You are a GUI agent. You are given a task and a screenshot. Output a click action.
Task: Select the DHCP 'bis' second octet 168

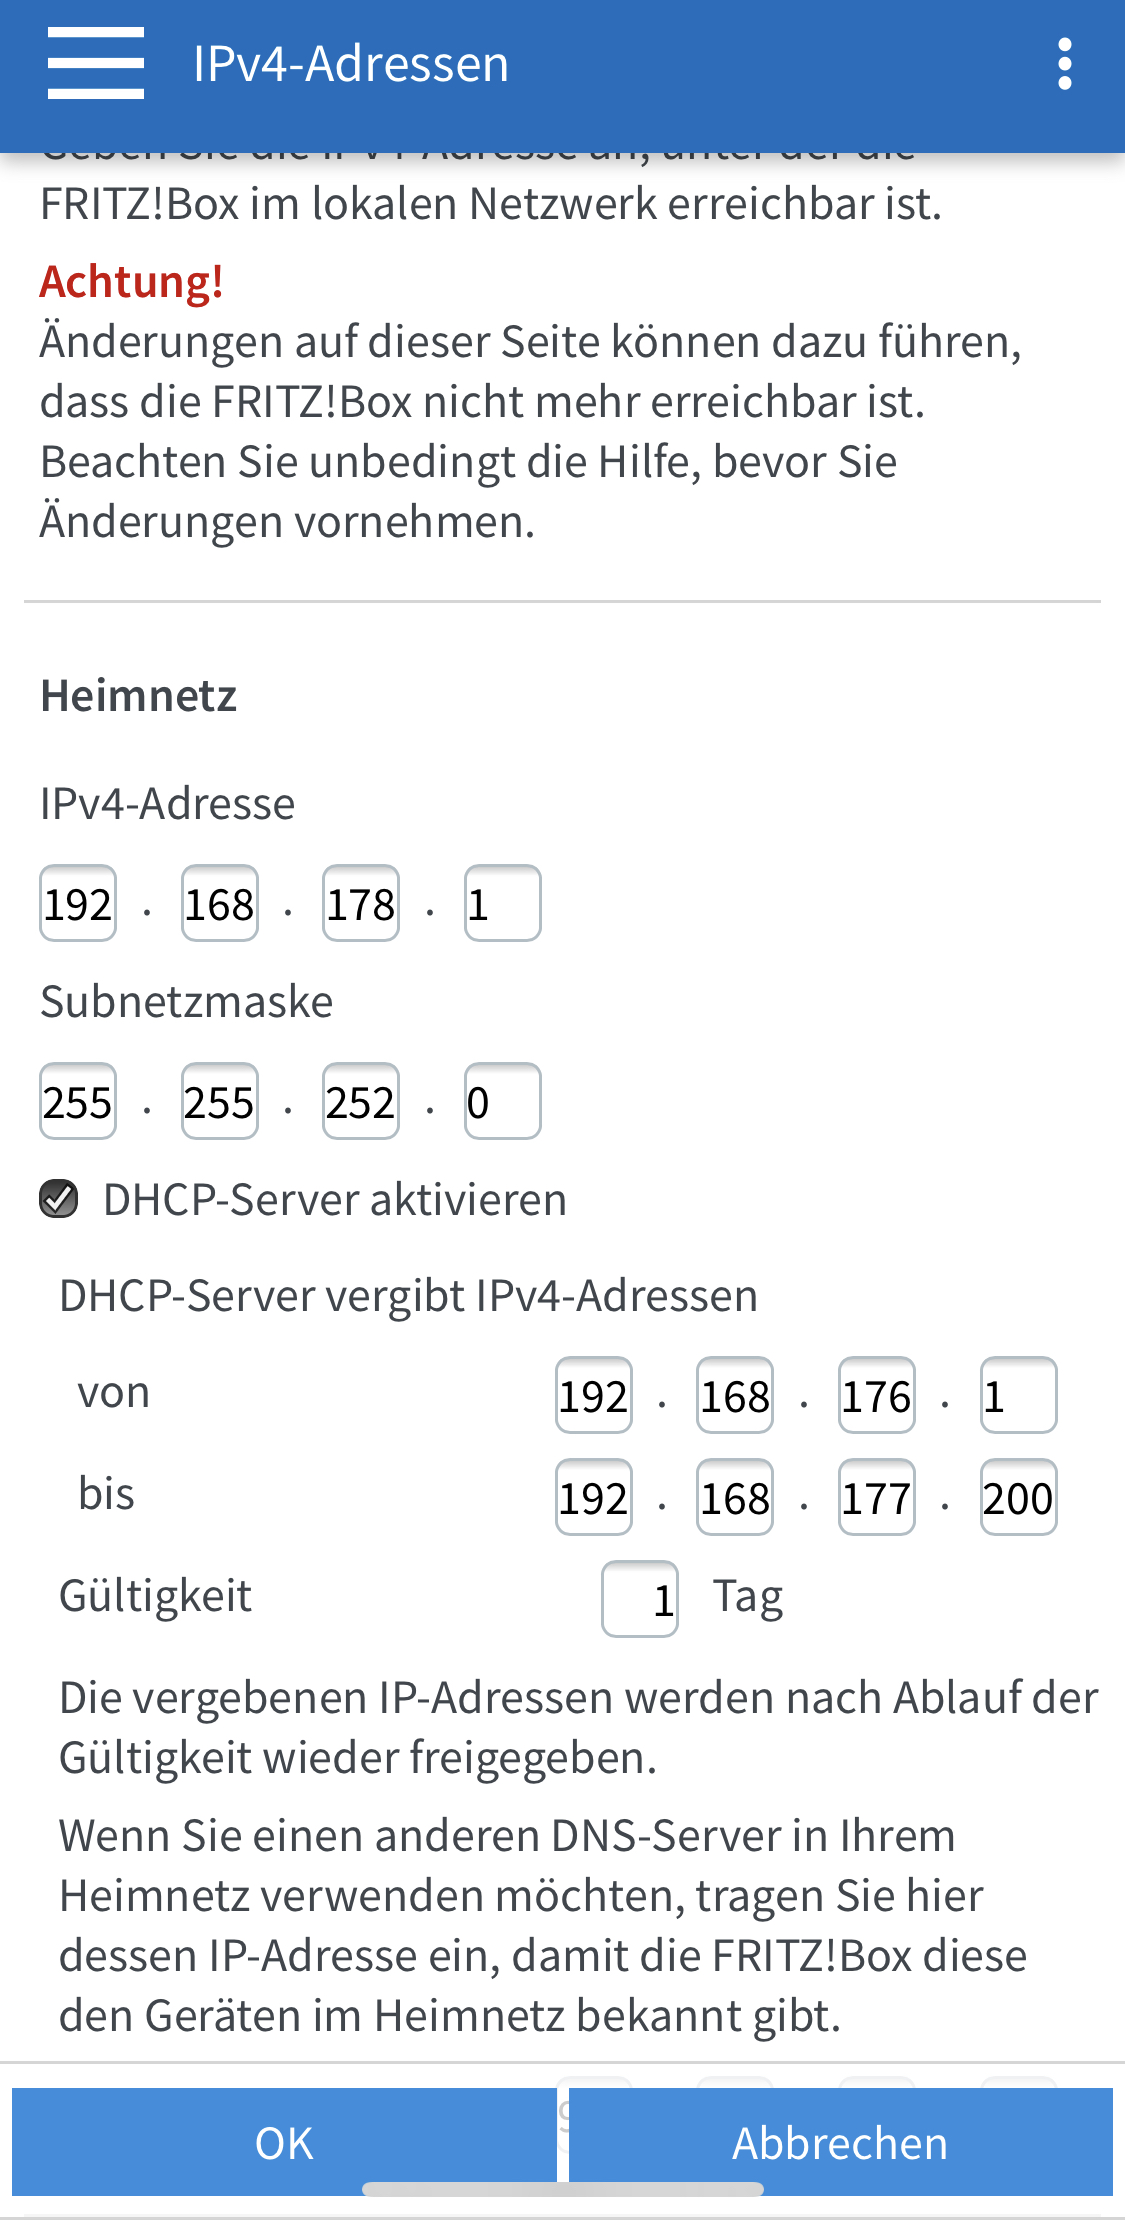[735, 1497]
